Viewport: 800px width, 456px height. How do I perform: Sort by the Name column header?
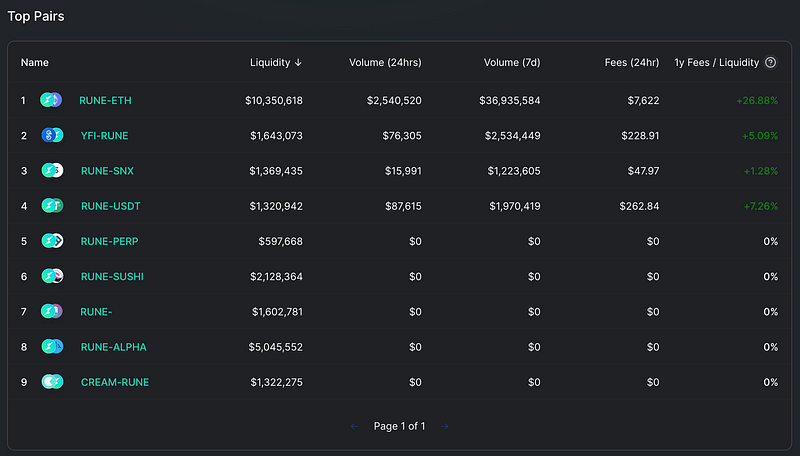click(x=35, y=62)
